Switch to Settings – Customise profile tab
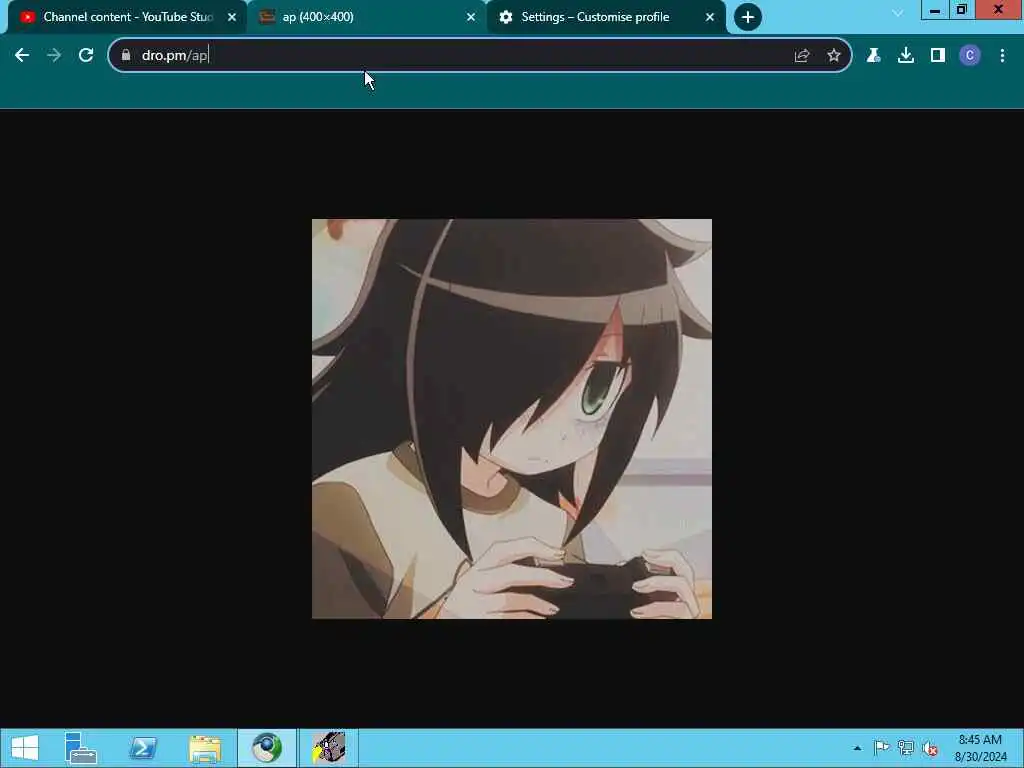 point(606,17)
